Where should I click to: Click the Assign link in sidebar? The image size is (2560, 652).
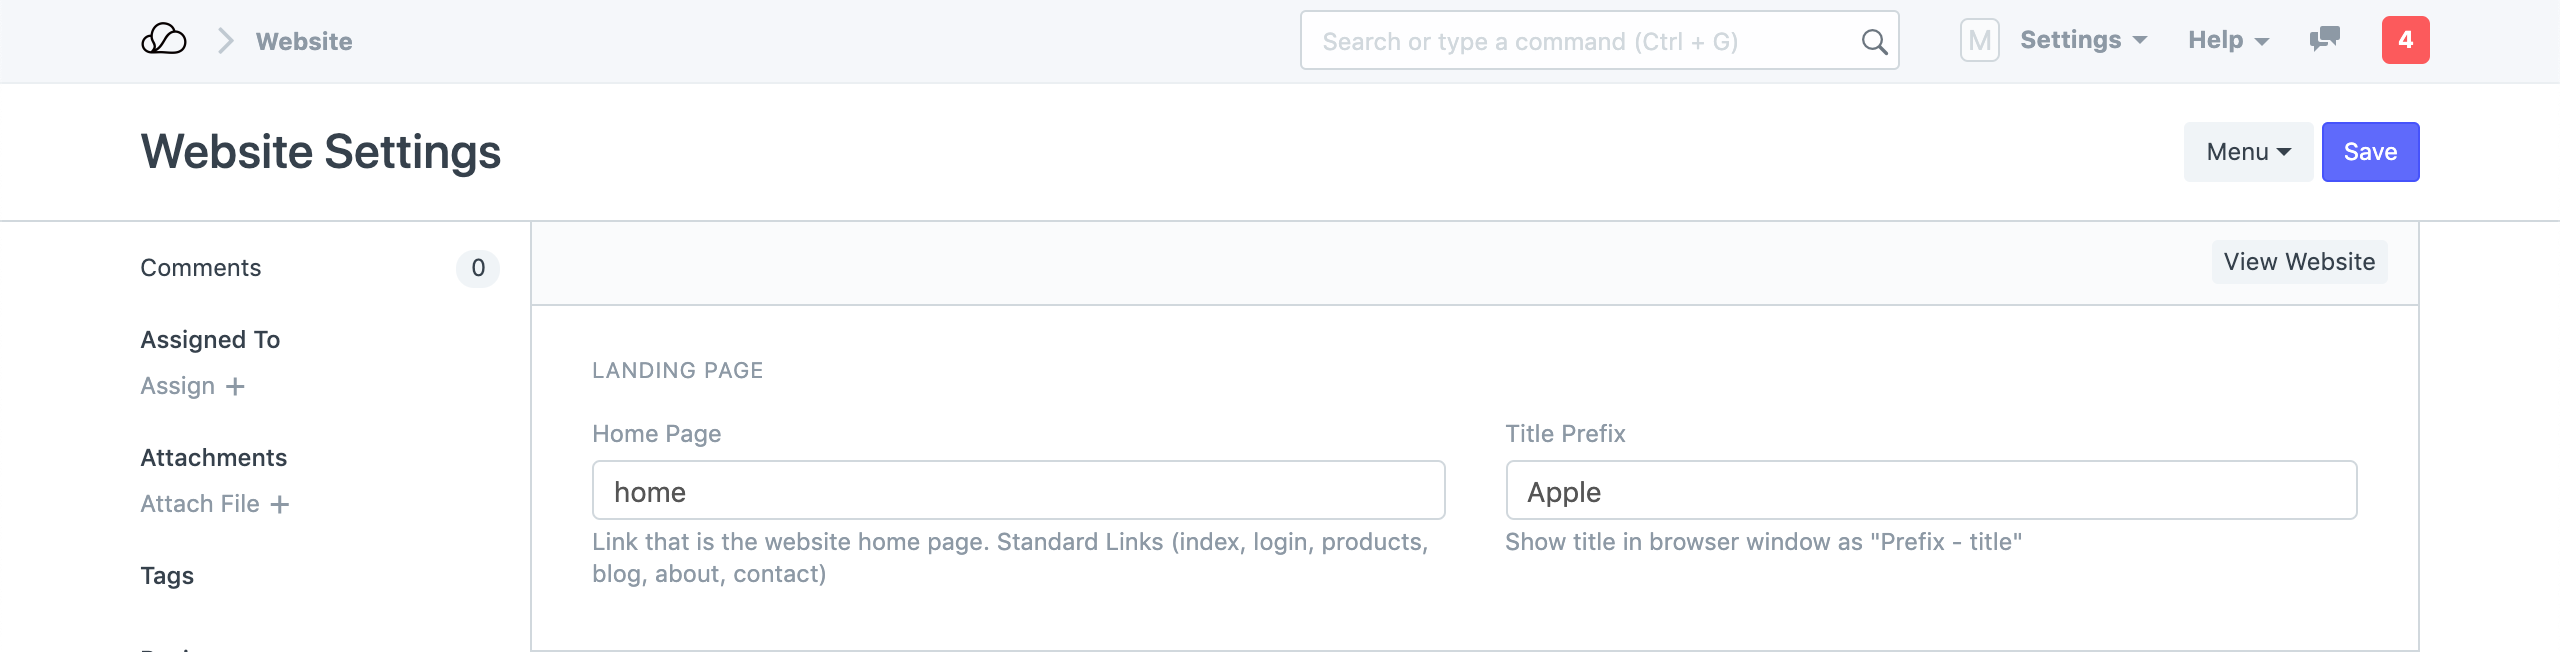pos(178,387)
